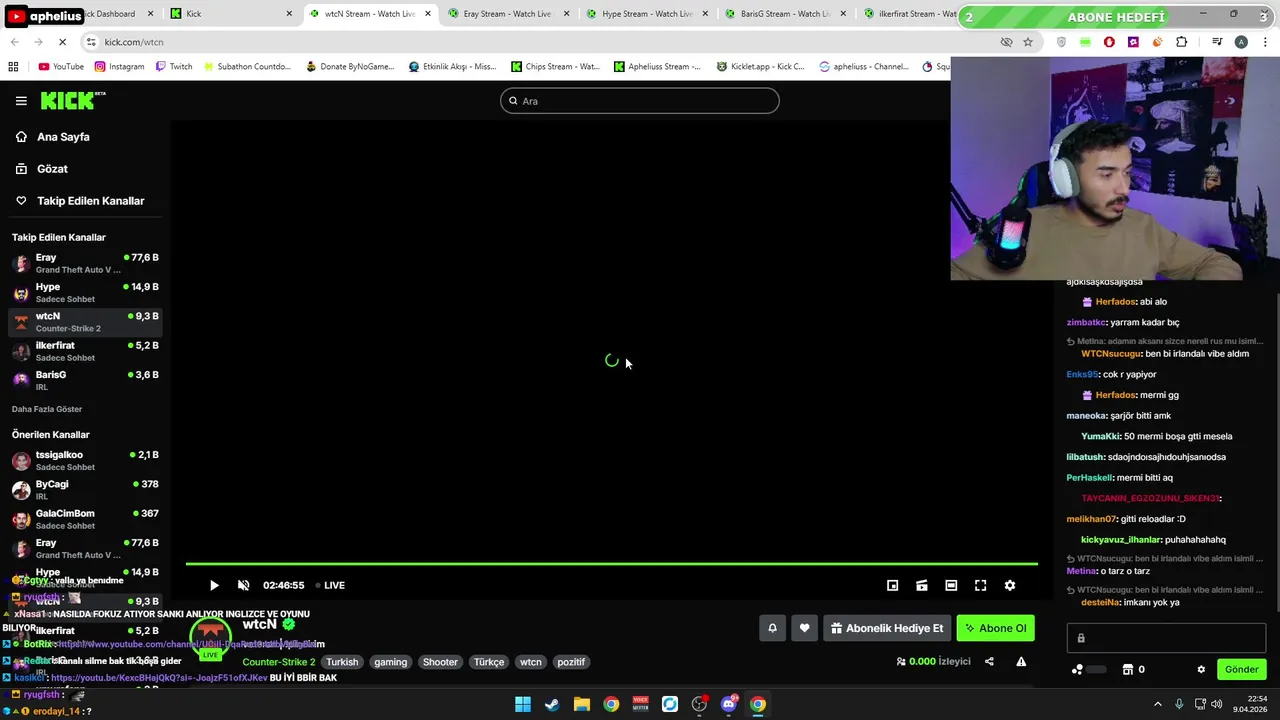Enter fullscreen on the video player
This screenshot has height=720, width=1280.
(980, 586)
